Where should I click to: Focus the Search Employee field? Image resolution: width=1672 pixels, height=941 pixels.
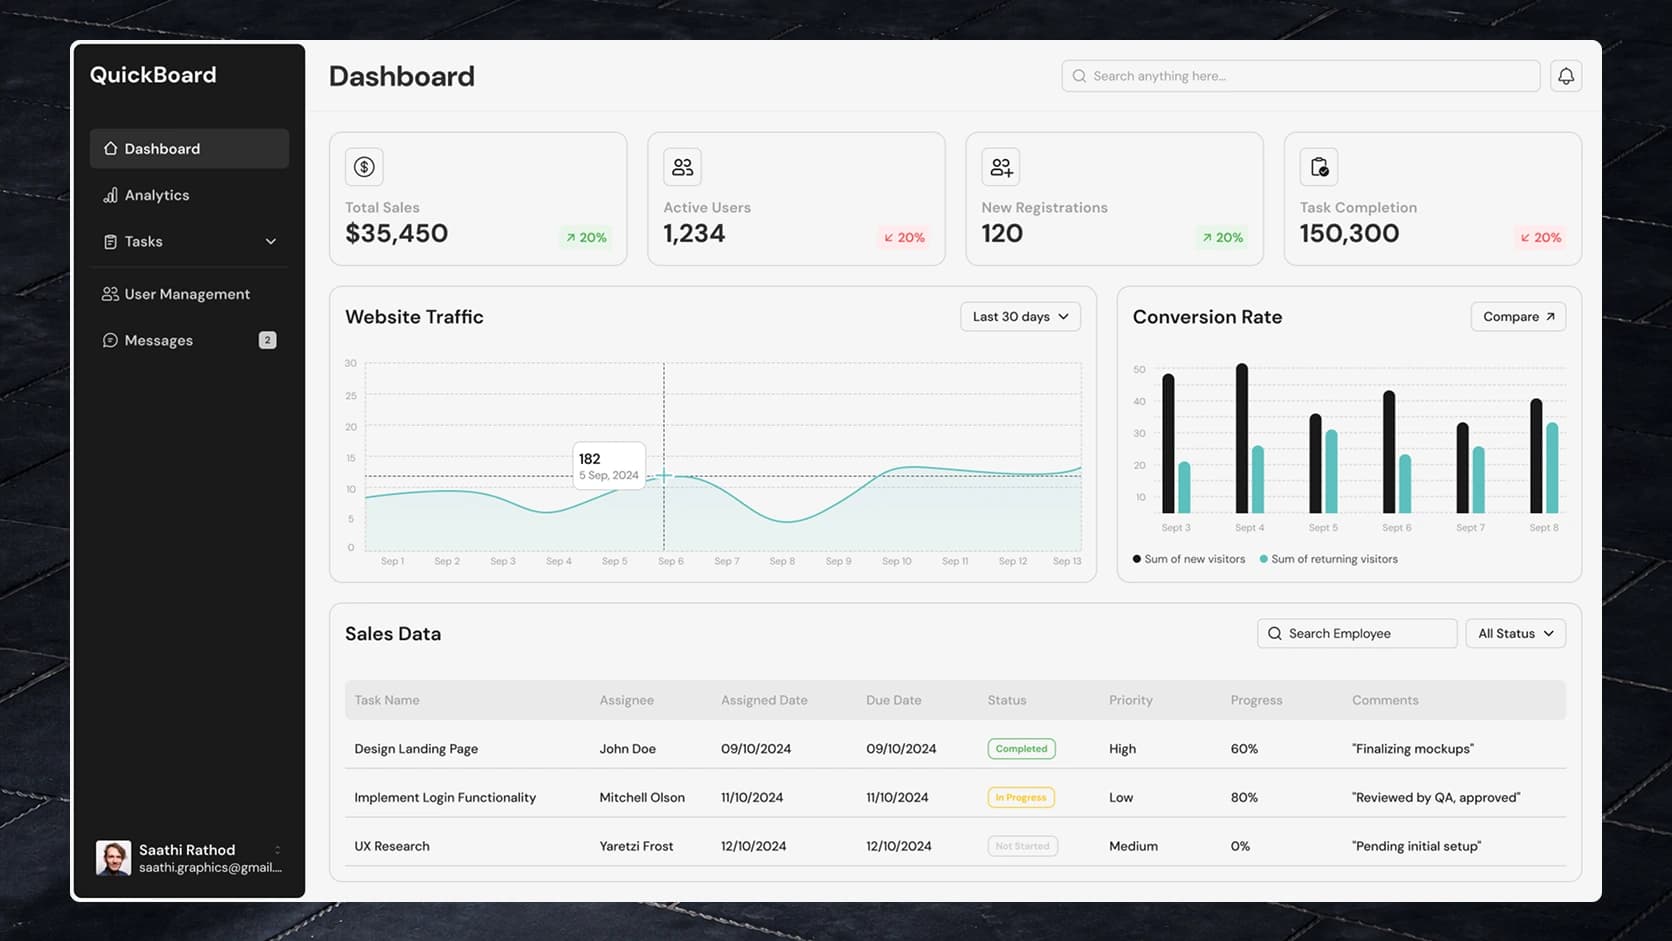pos(1356,633)
